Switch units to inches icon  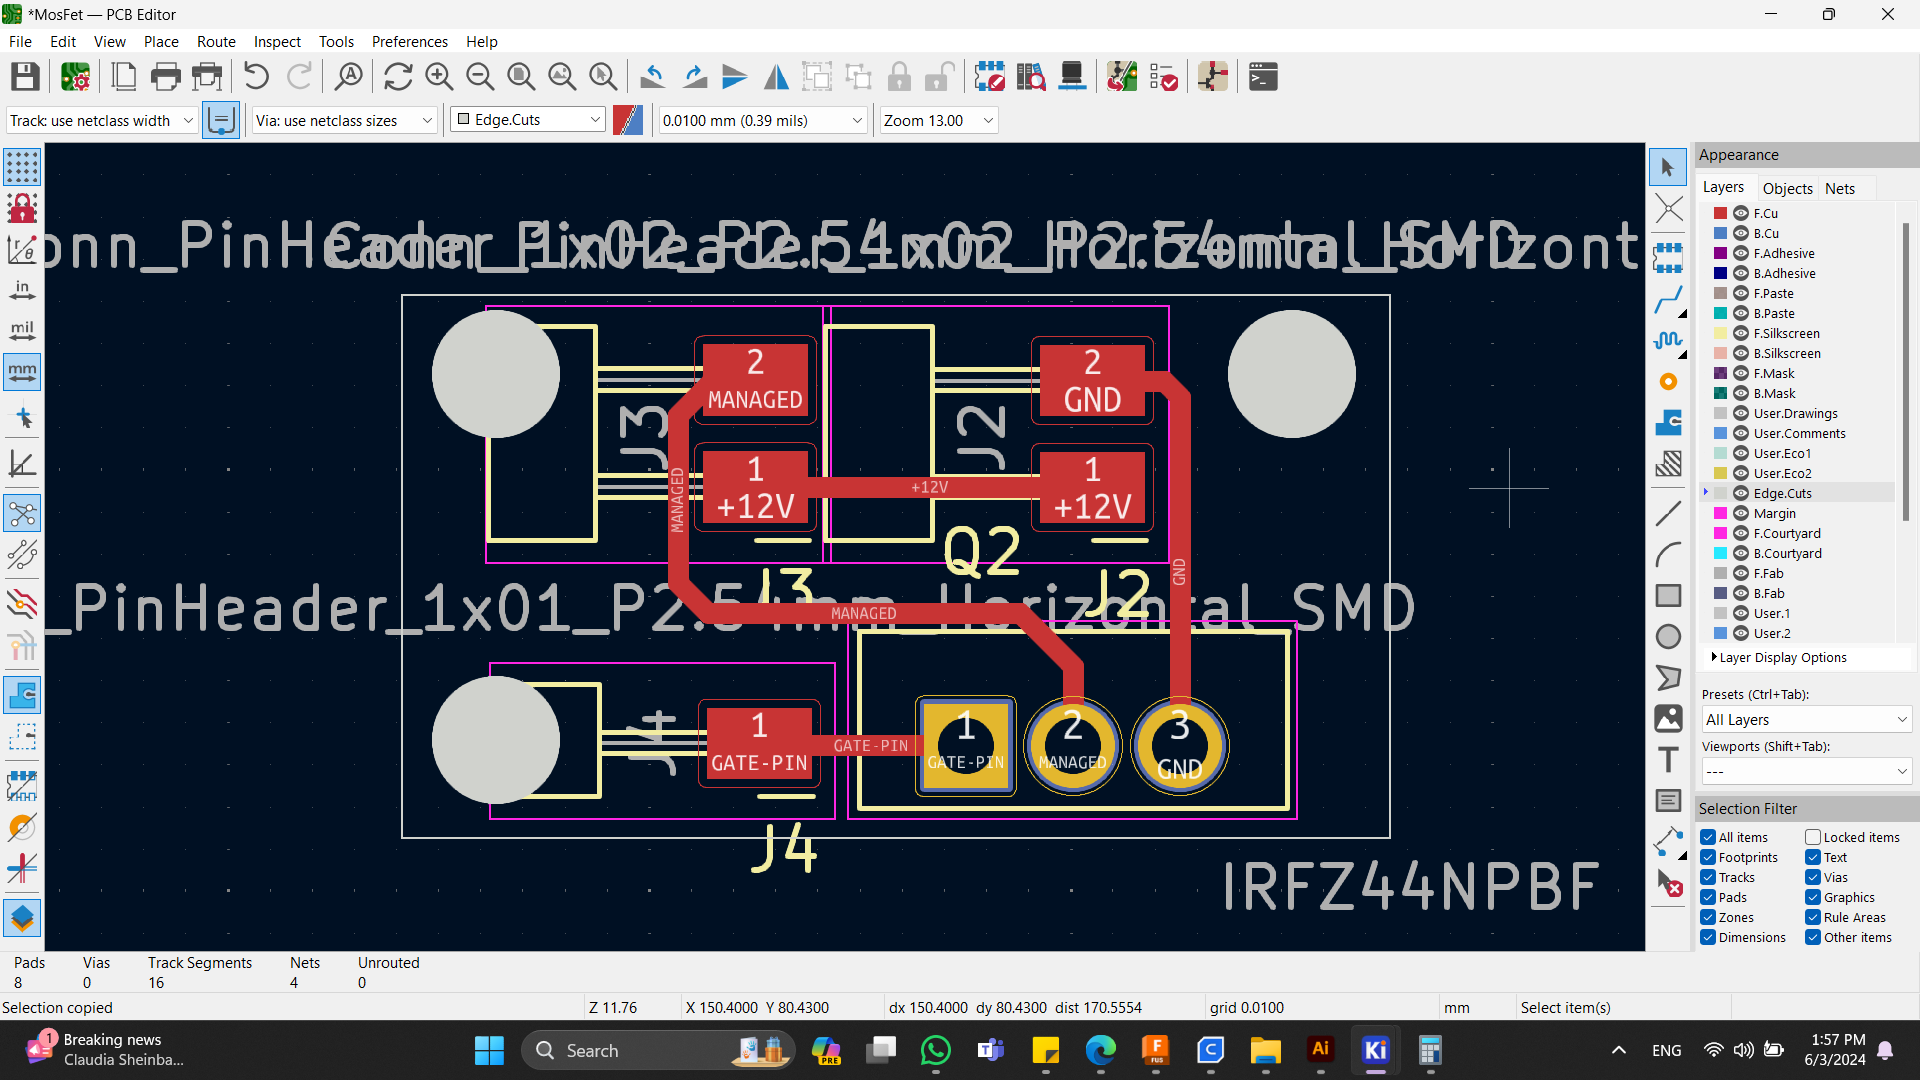22,290
